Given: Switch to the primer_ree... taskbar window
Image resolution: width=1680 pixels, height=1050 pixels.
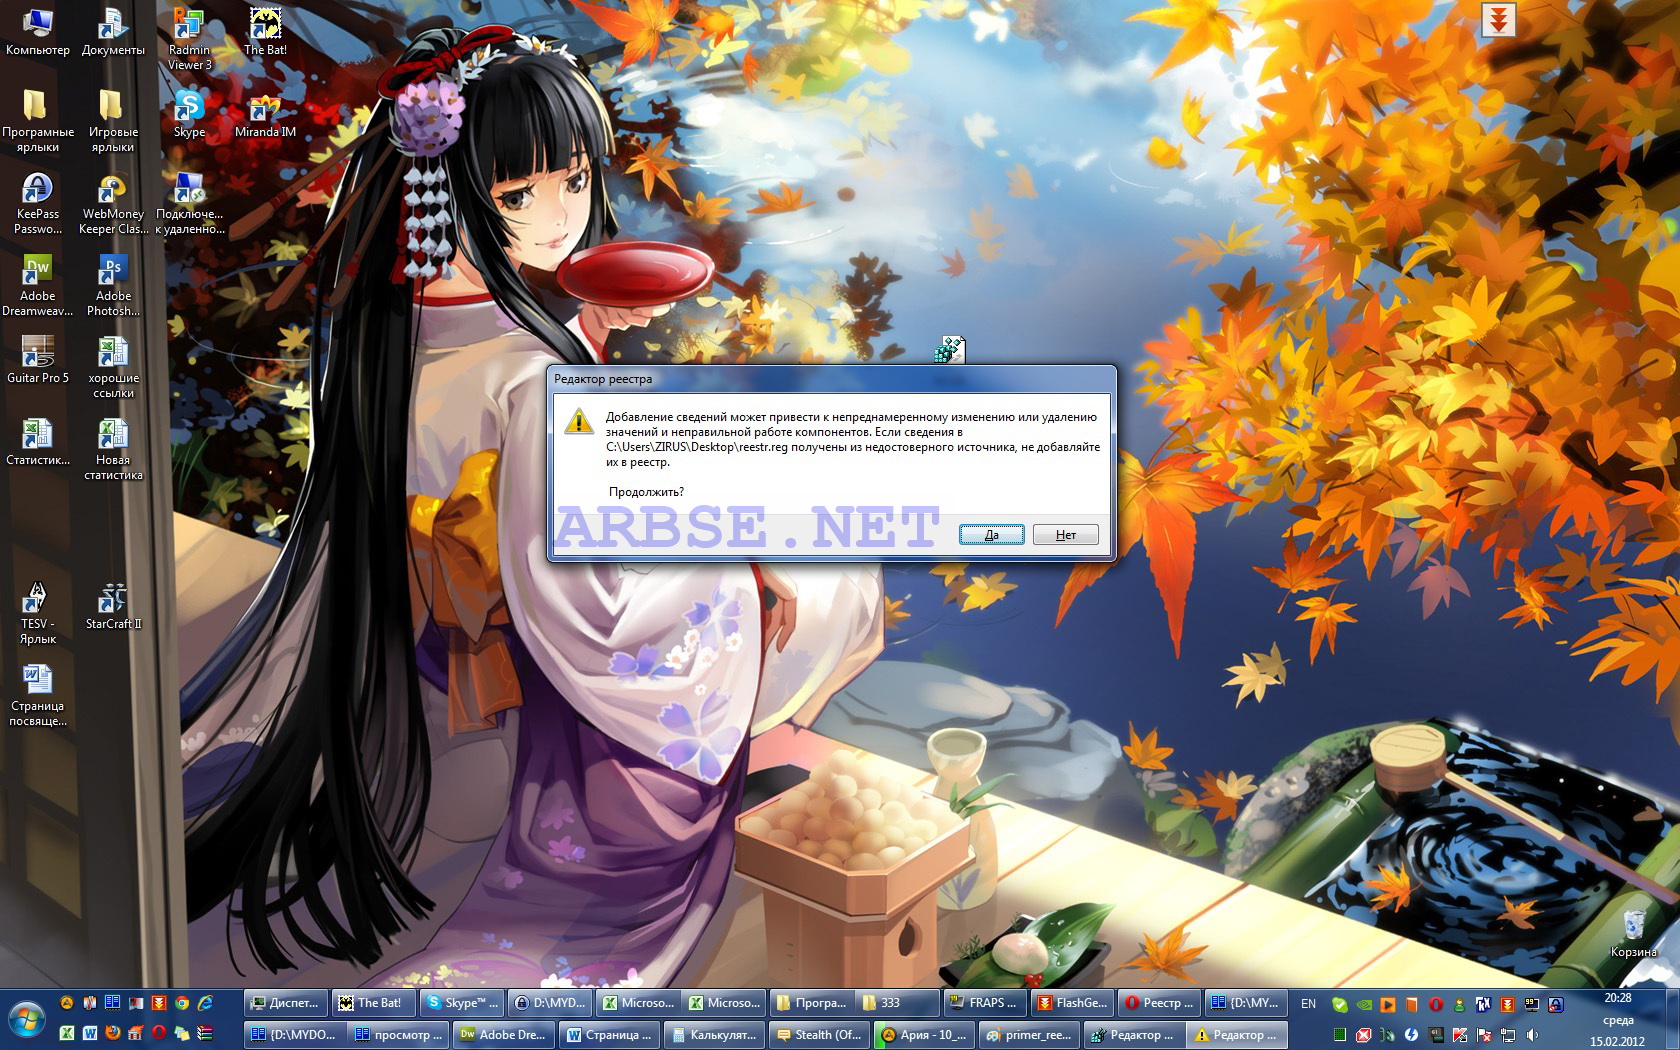Looking at the screenshot, I should (x=1029, y=1035).
